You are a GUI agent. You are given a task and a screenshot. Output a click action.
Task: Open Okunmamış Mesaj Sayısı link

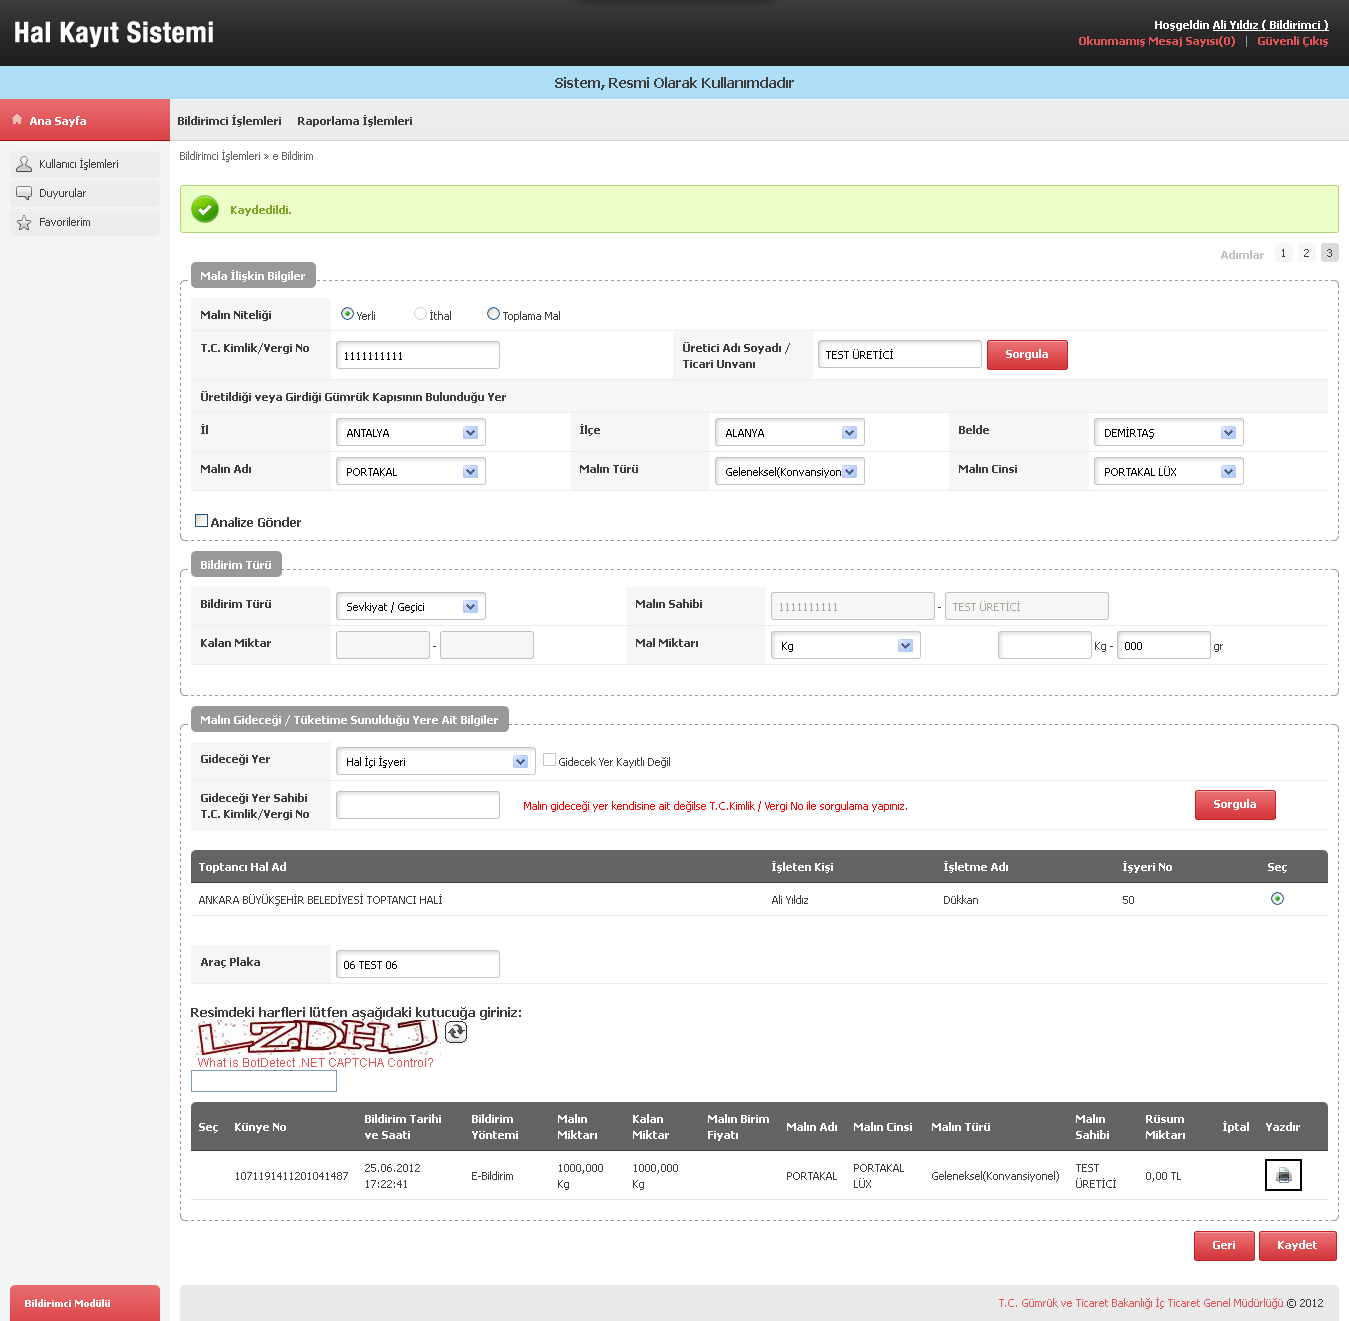1156,41
